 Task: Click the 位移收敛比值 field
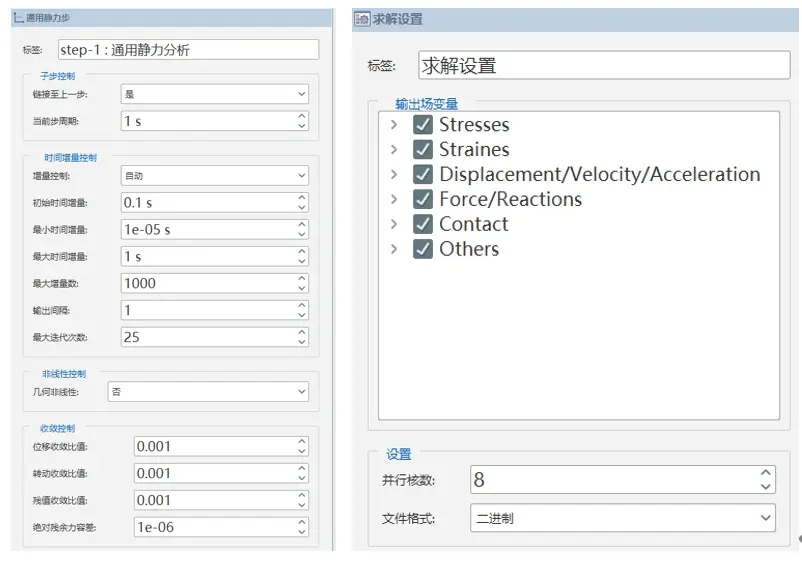(x=221, y=446)
